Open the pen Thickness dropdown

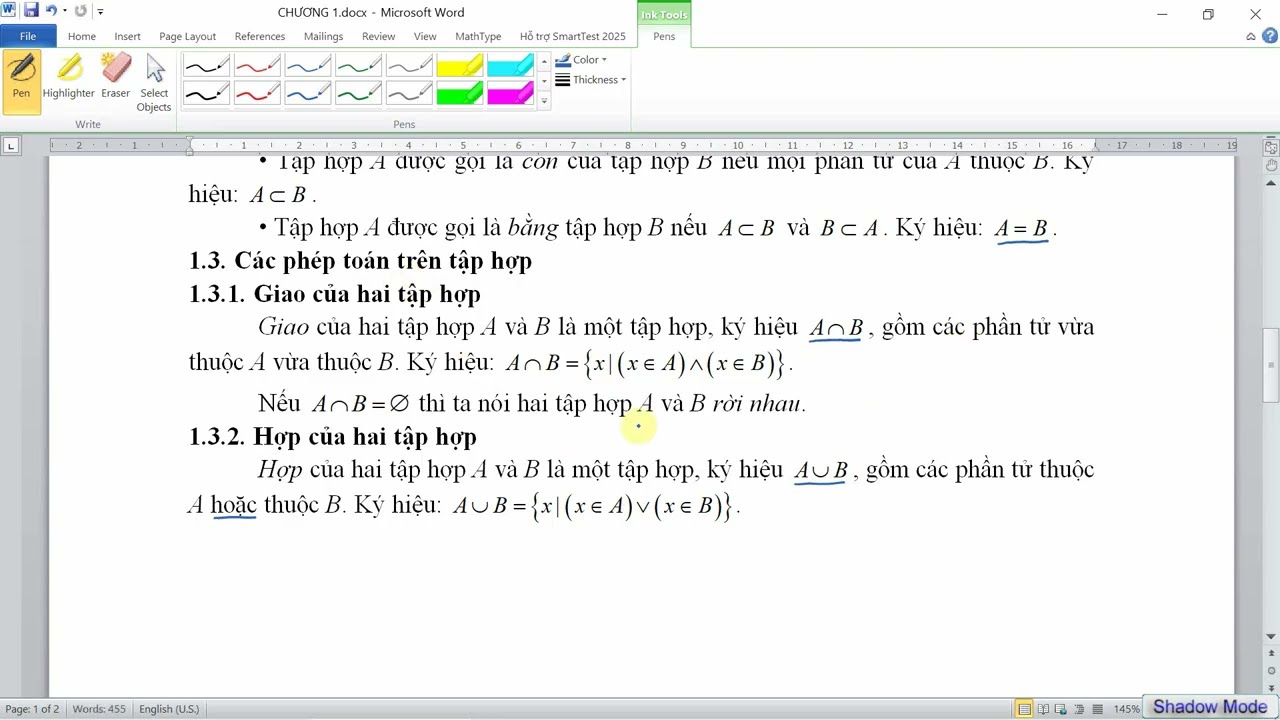coord(590,80)
